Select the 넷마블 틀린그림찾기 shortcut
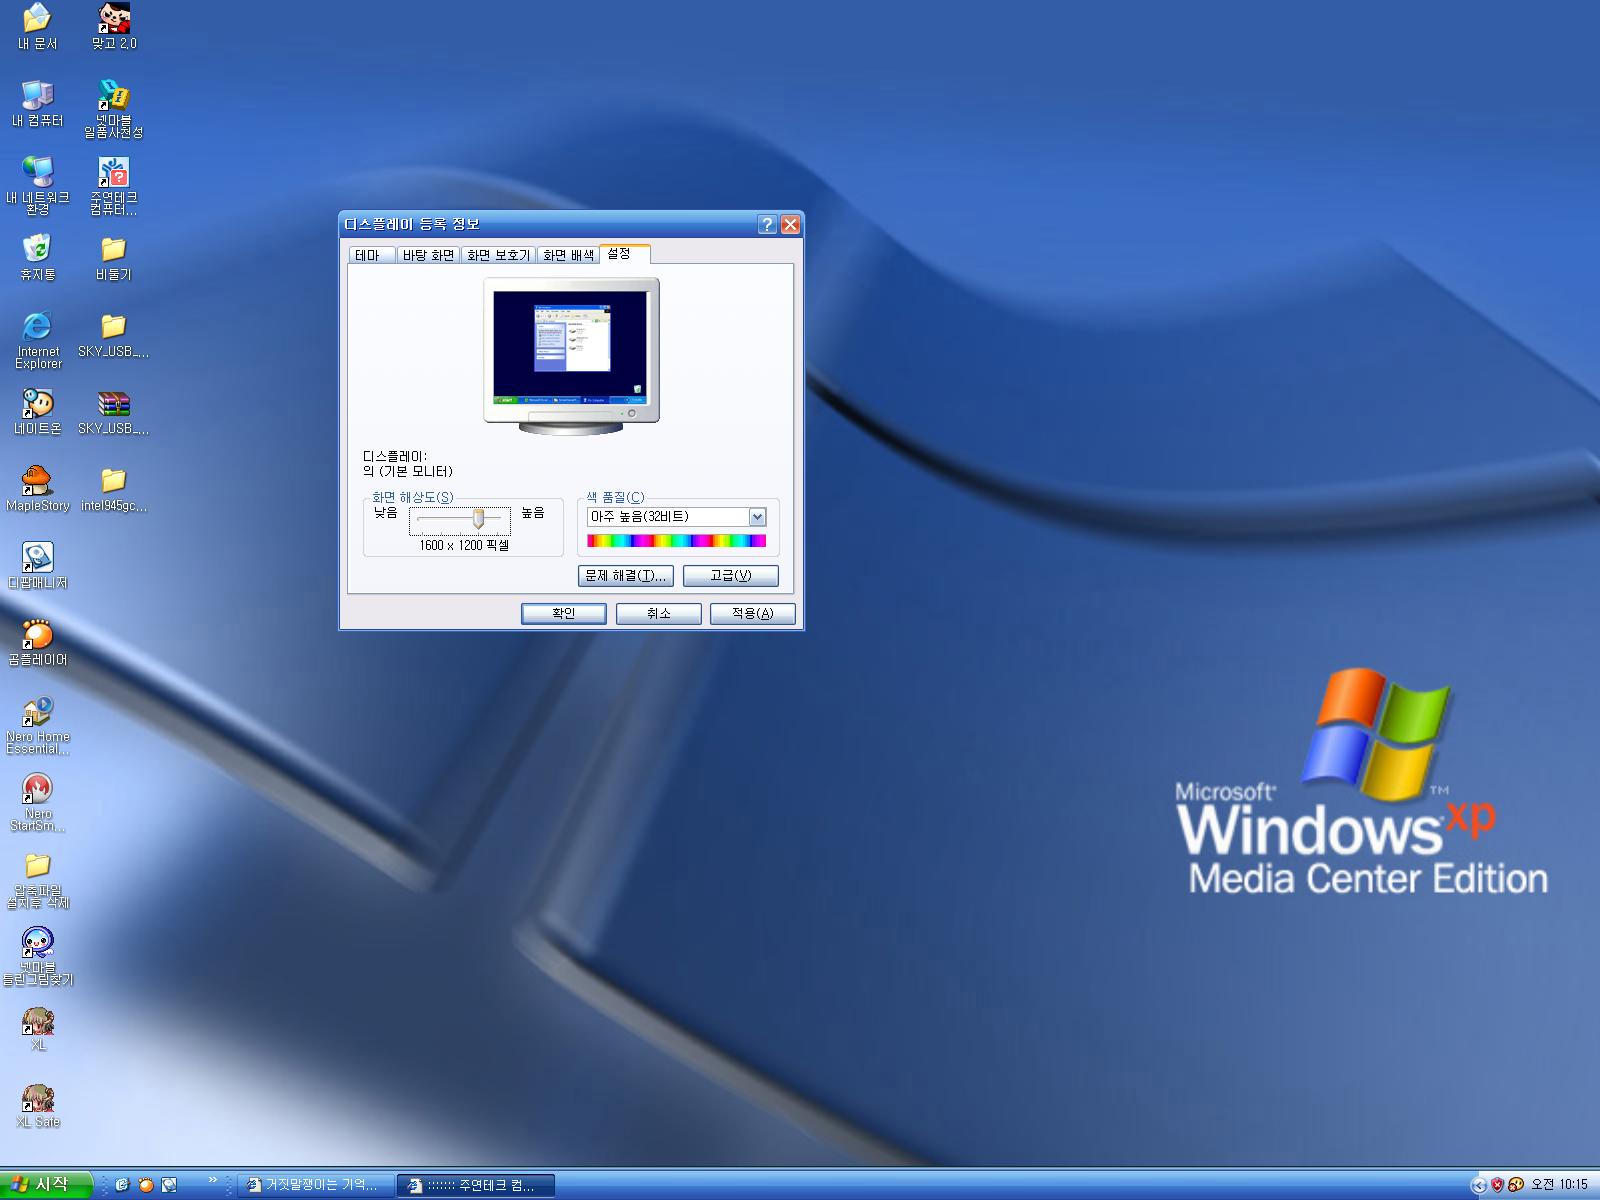 [37, 956]
